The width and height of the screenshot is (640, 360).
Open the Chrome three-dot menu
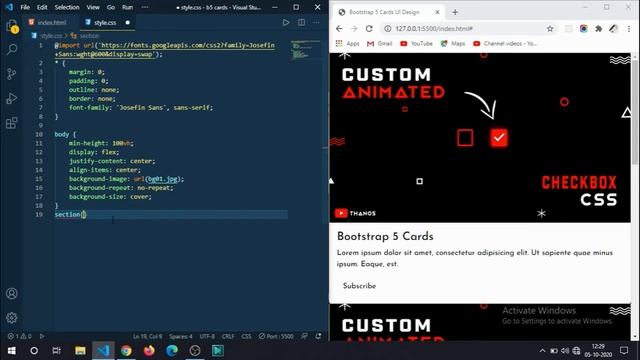click(x=629, y=29)
